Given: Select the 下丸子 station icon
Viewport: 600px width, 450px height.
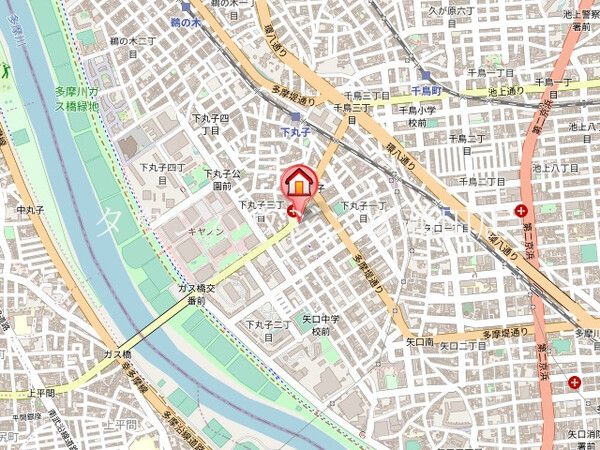Looking at the screenshot, I should click(295, 117).
